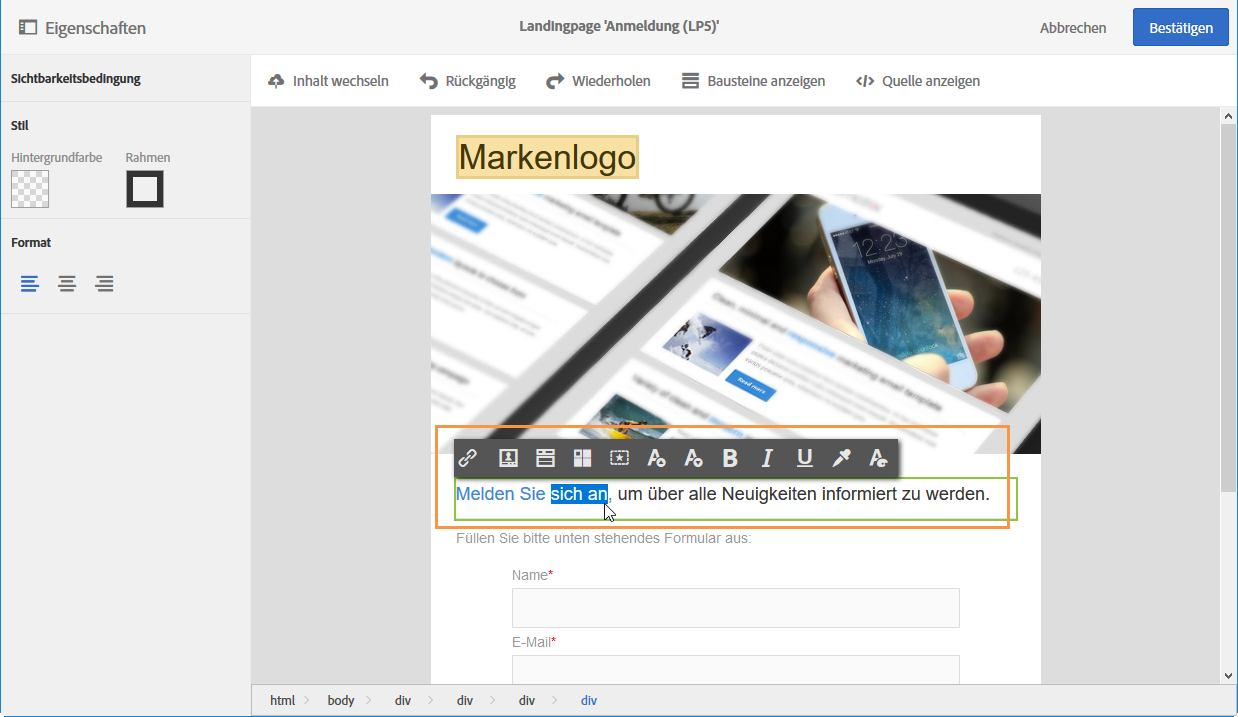1238x717 pixels.
Task: Center align the text
Action: pos(67,284)
